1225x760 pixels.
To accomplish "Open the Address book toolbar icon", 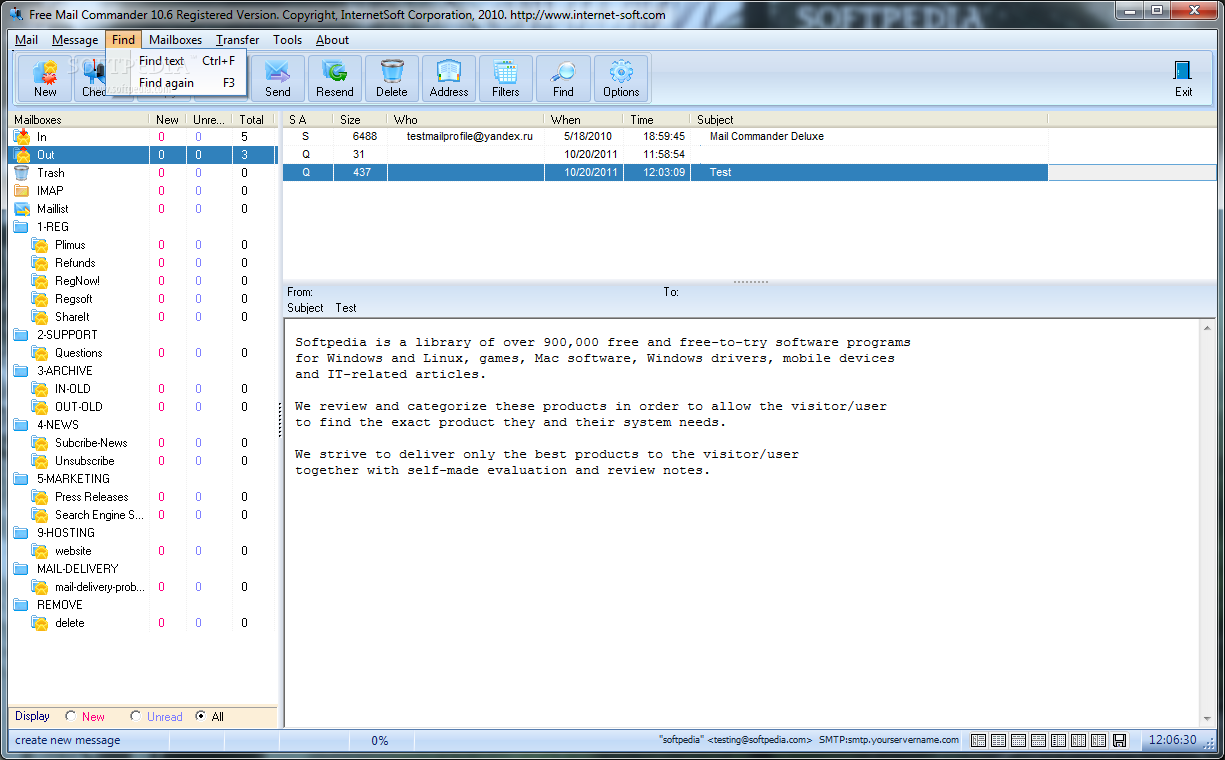I will pos(449,78).
